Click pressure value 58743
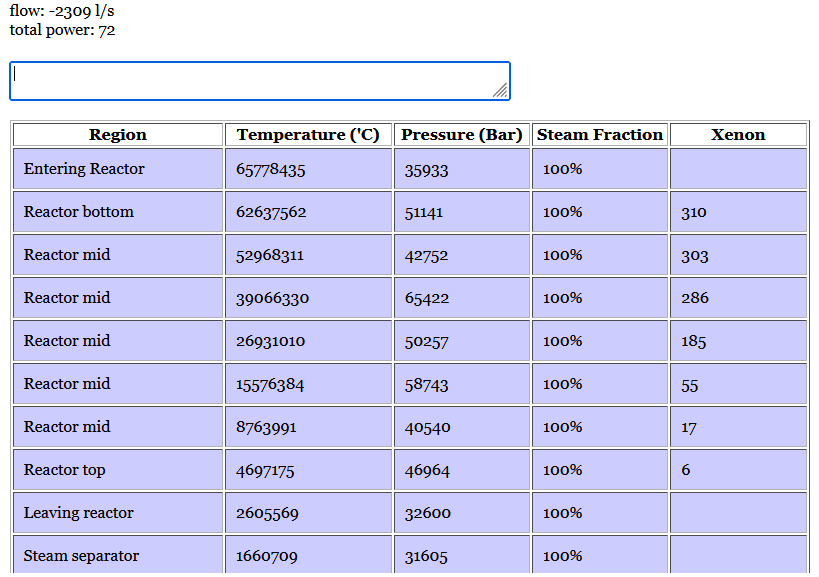819x577 pixels. point(426,385)
